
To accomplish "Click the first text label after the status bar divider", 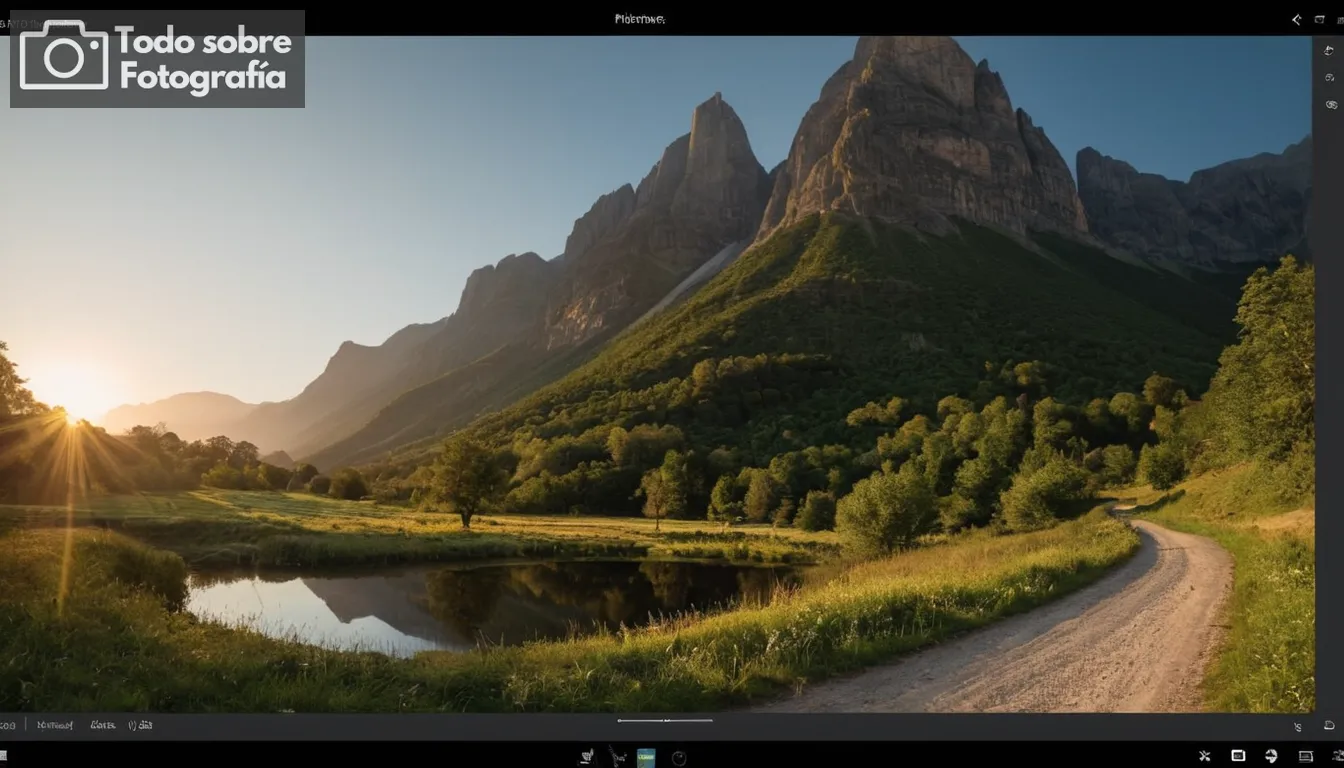I will 55,725.
